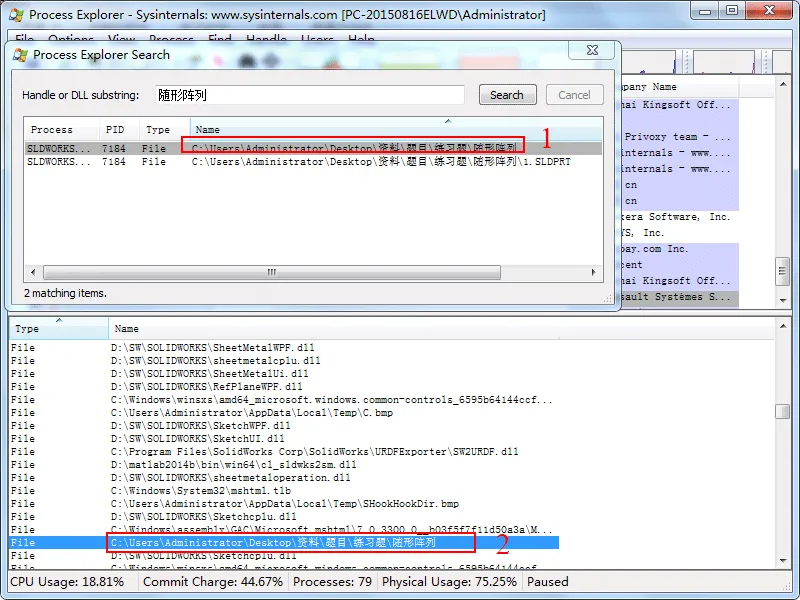Click the process list scrollbar up arrow

click(x=783, y=84)
